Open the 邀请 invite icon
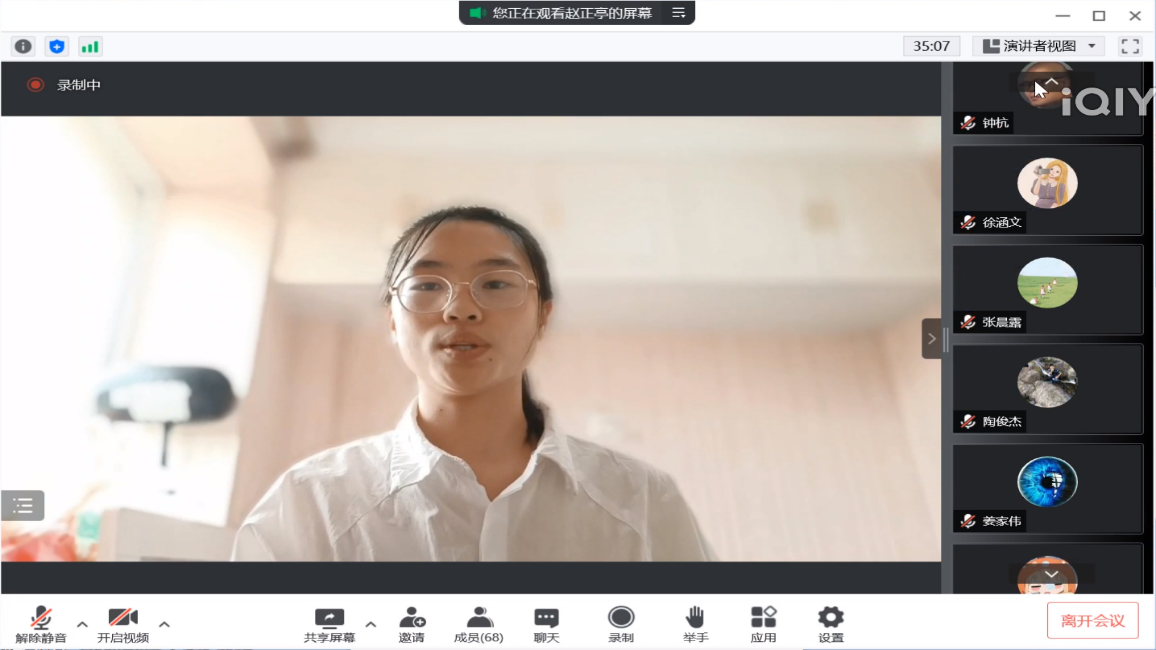The image size is (1156, 650). coord(412,623)
